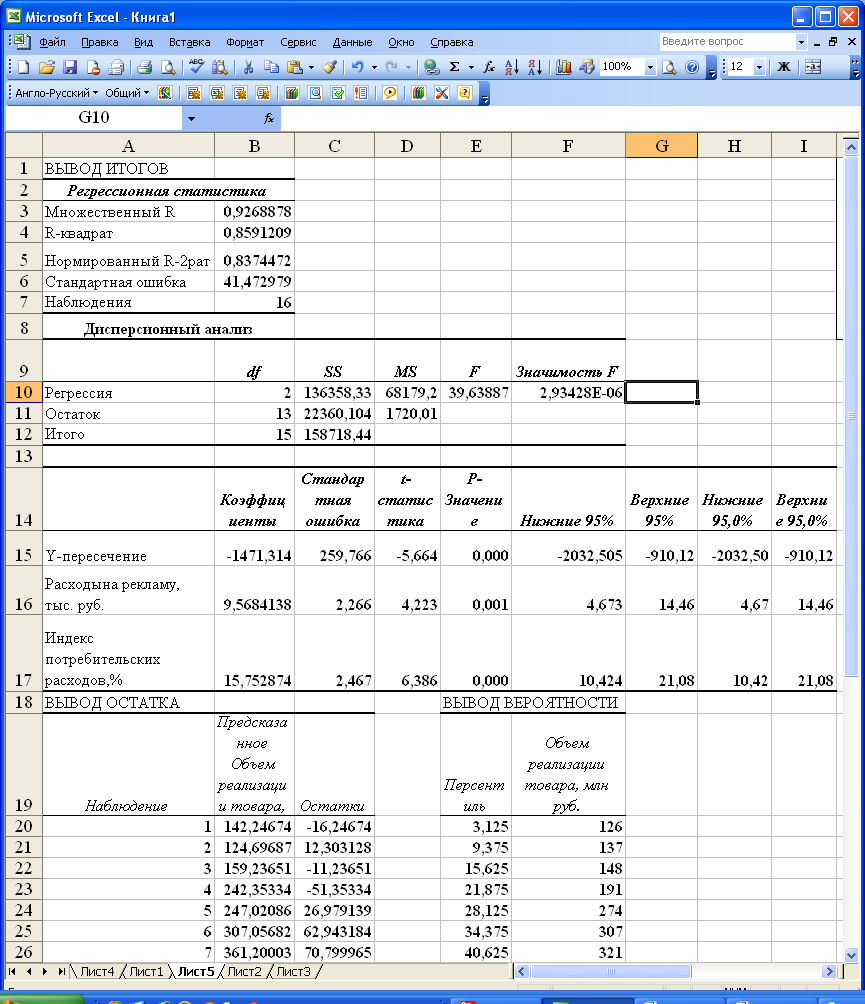The width and height of the screenshot is (865, 1004).
Task: Select the Y-пересечение coefficient -1471,314
Action: point(254,548)
